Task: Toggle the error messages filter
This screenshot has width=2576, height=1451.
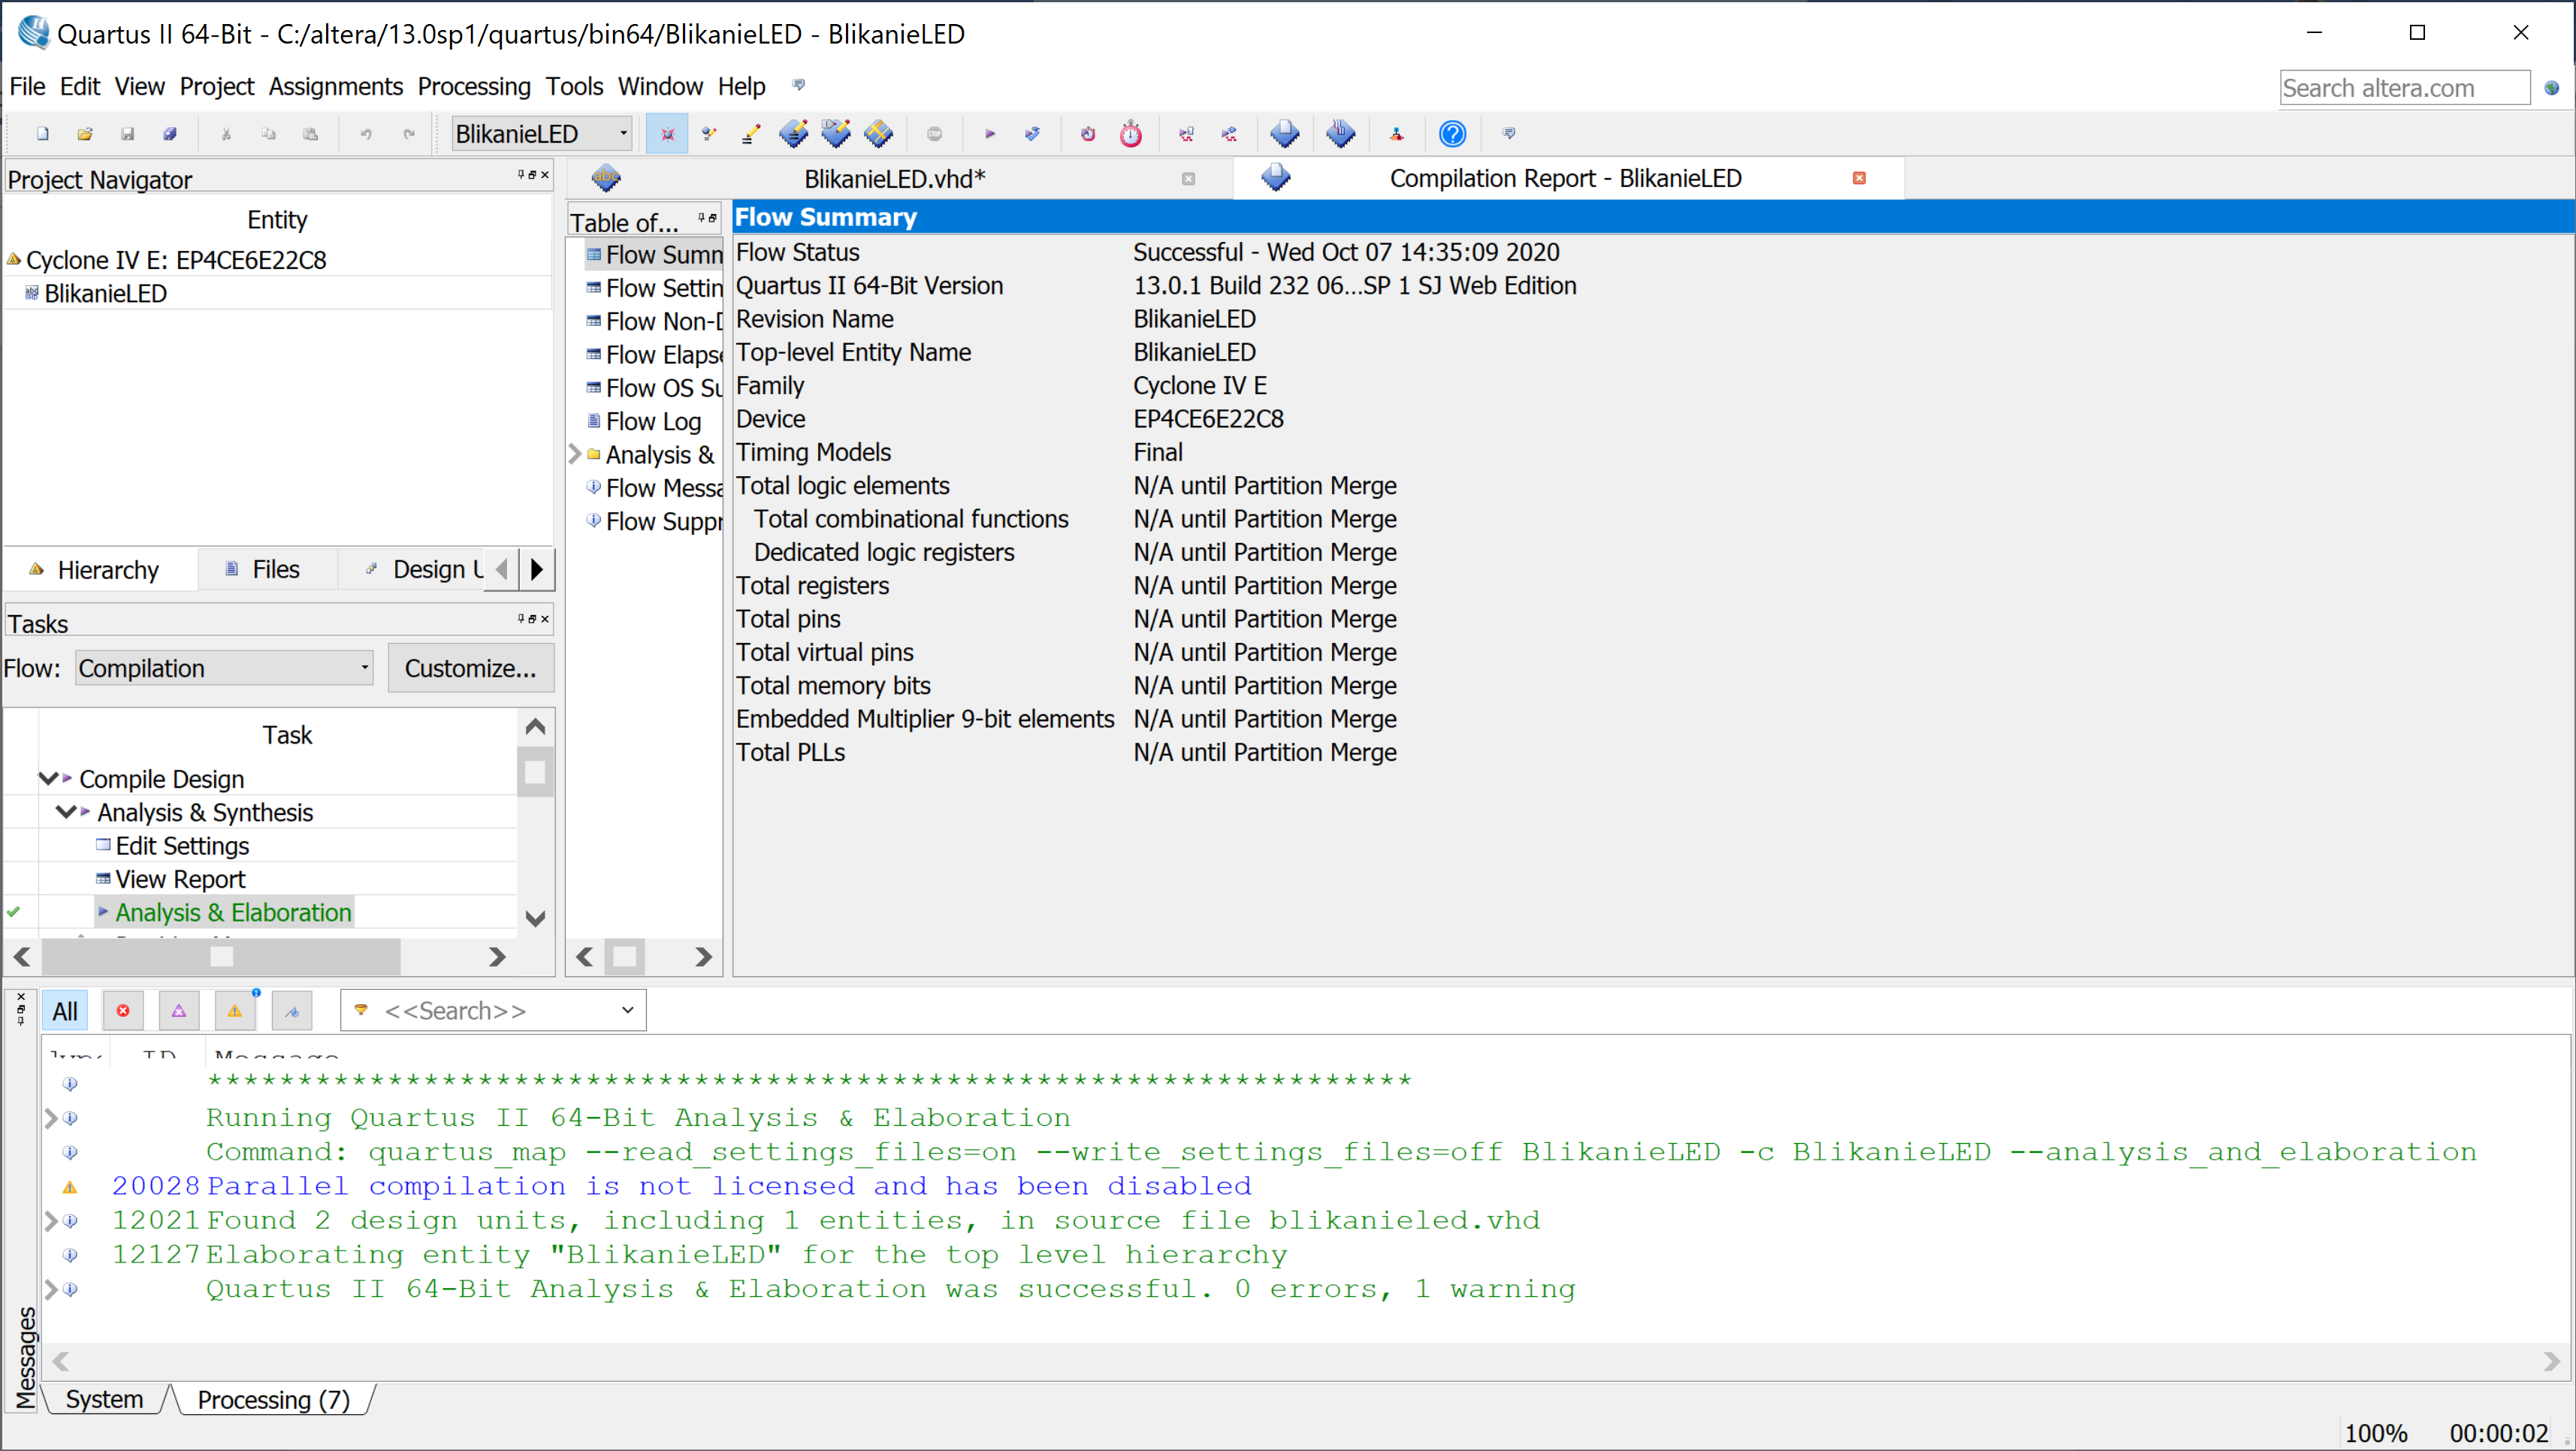Action: (x=123, y=1011)
